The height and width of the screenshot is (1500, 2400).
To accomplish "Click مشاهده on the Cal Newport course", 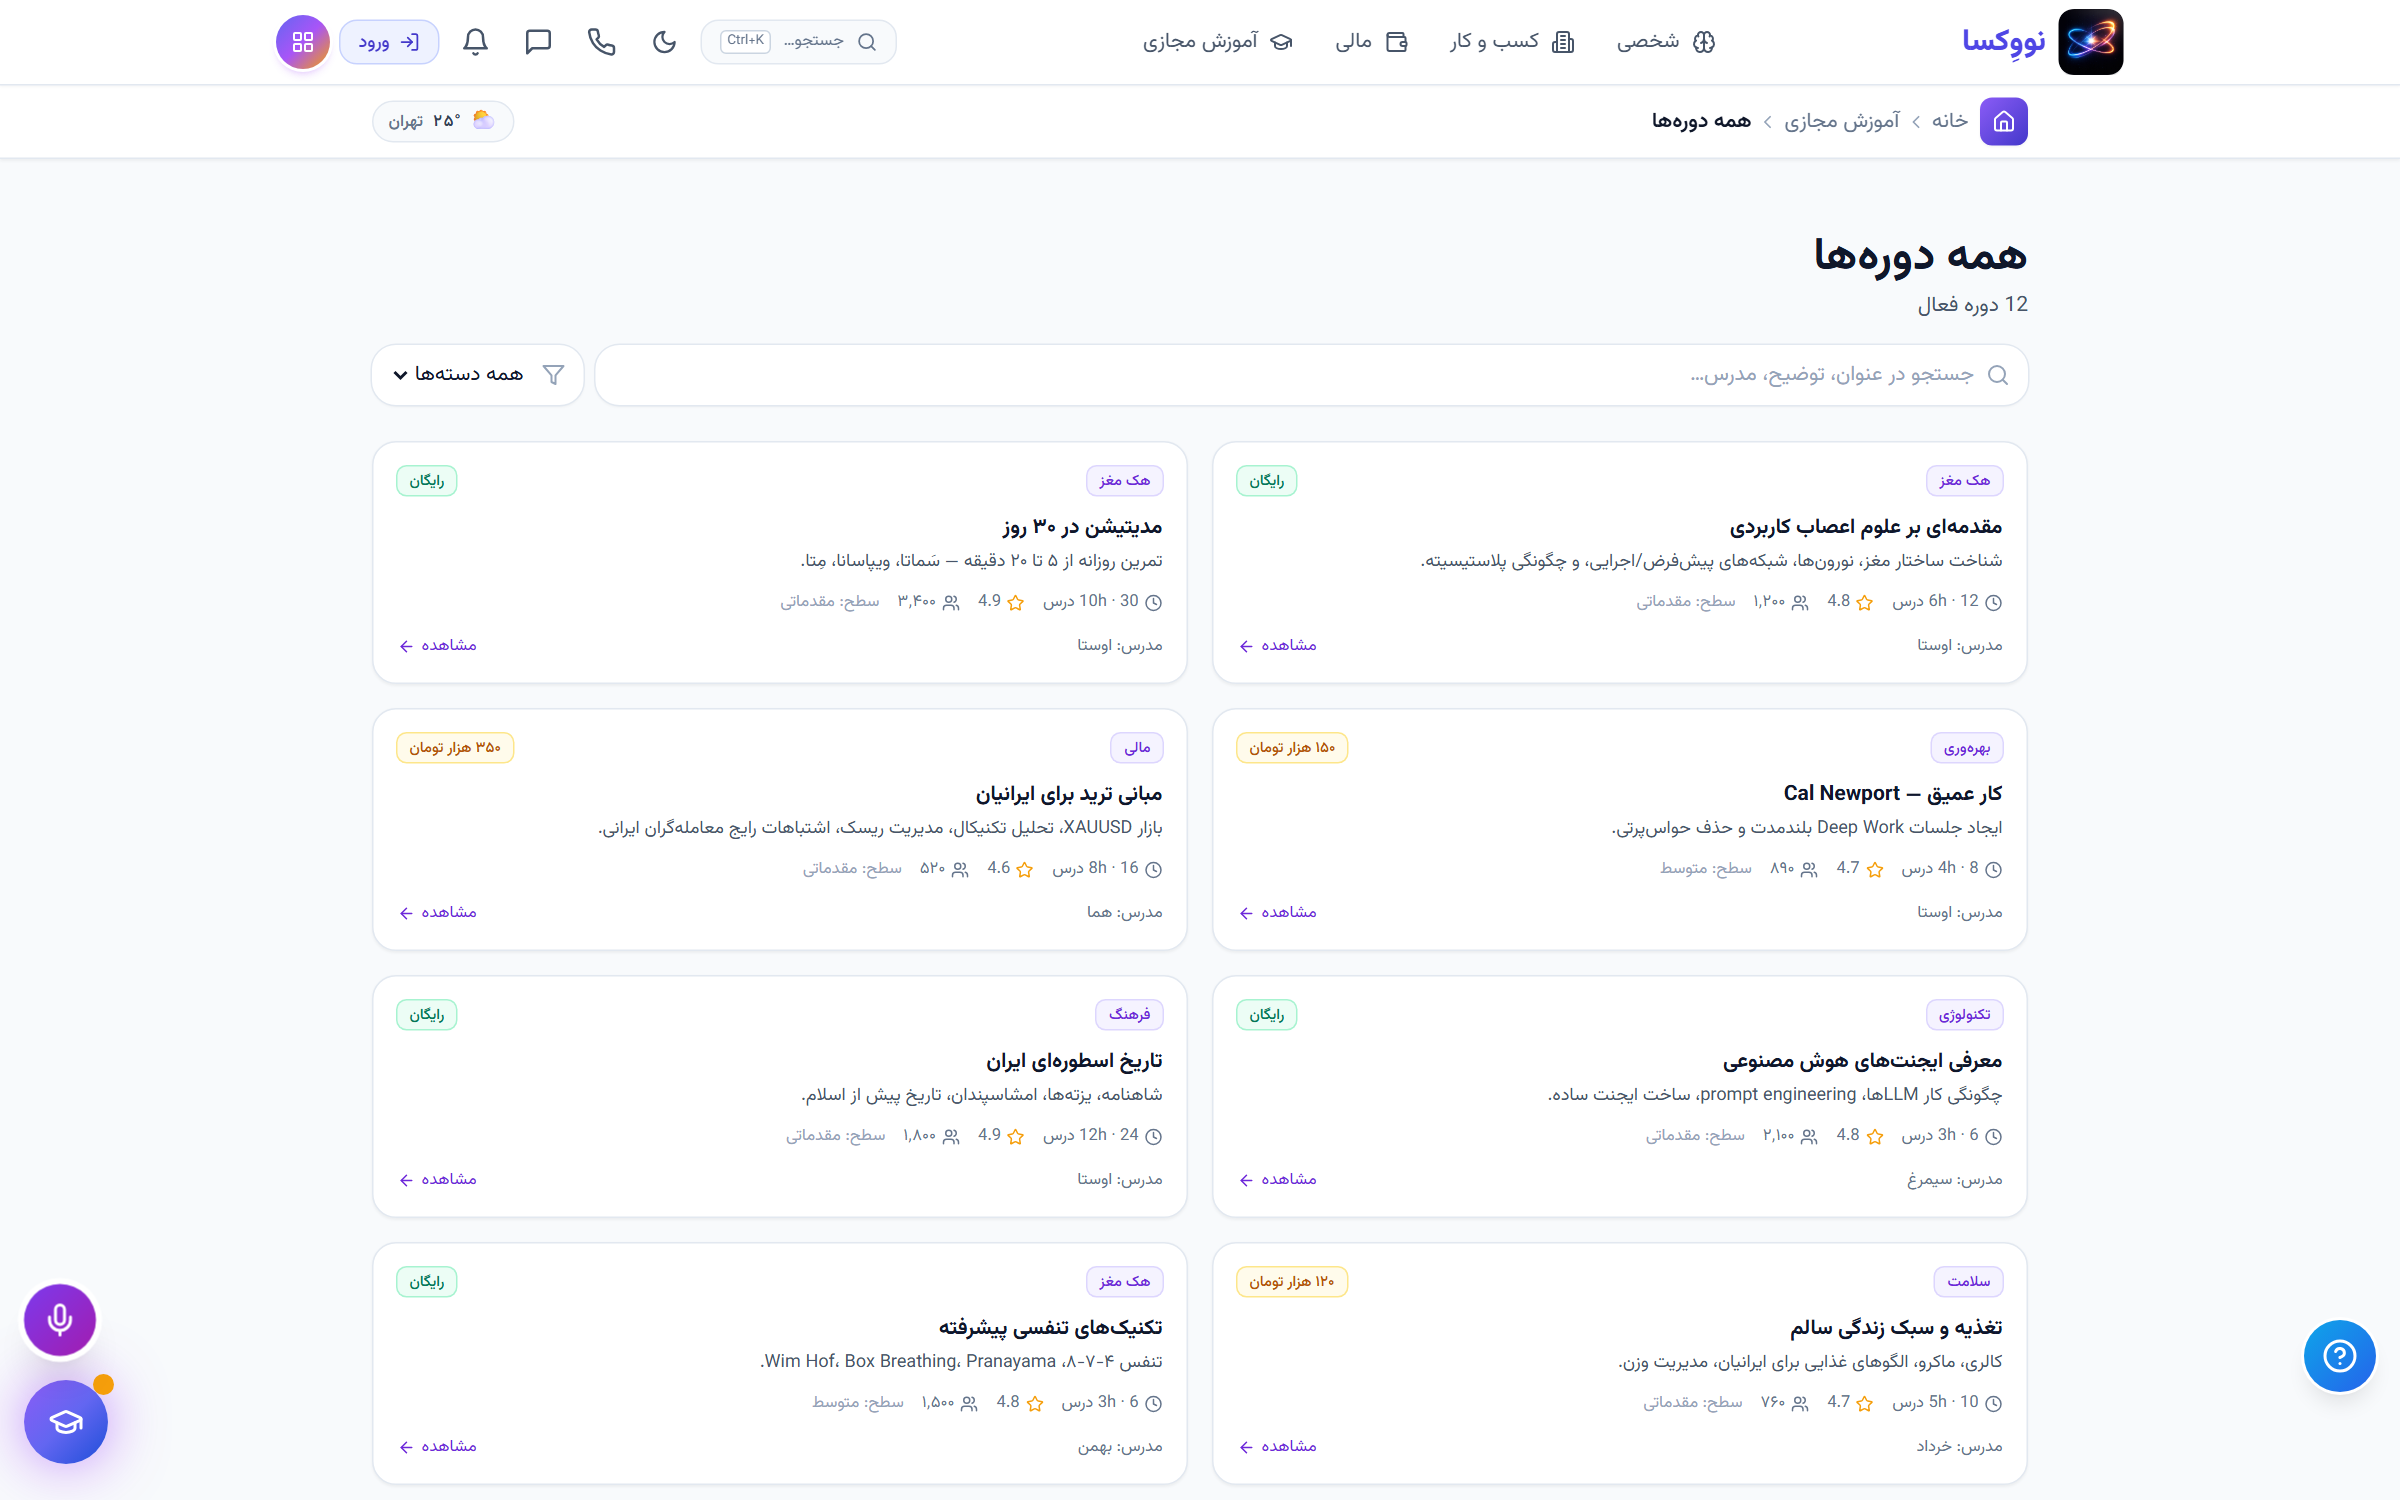I will (1278, 913).
